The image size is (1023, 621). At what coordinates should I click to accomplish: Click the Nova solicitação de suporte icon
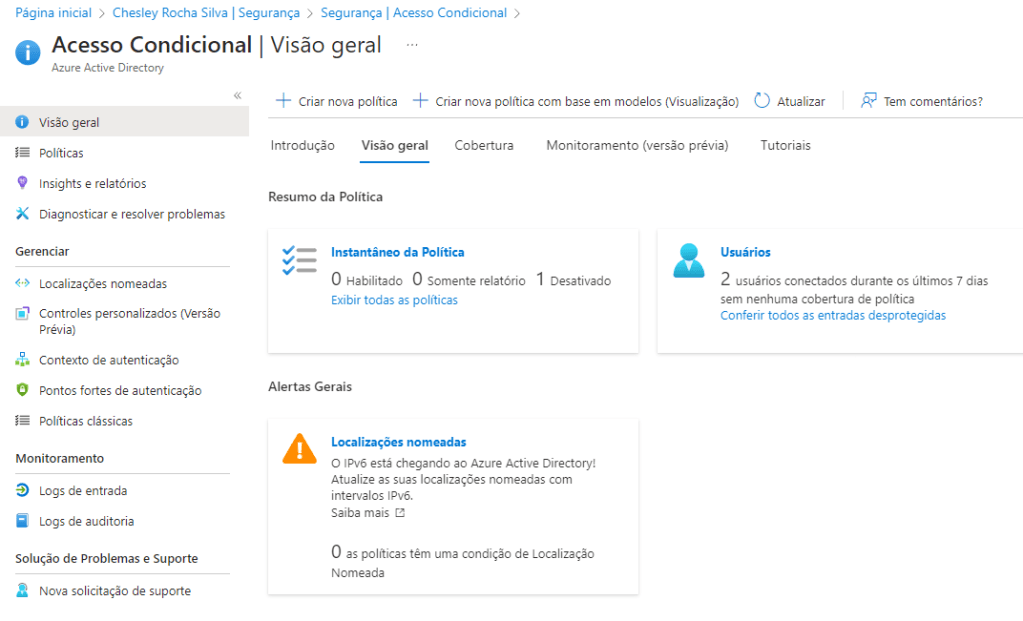(x=22, y=591)
